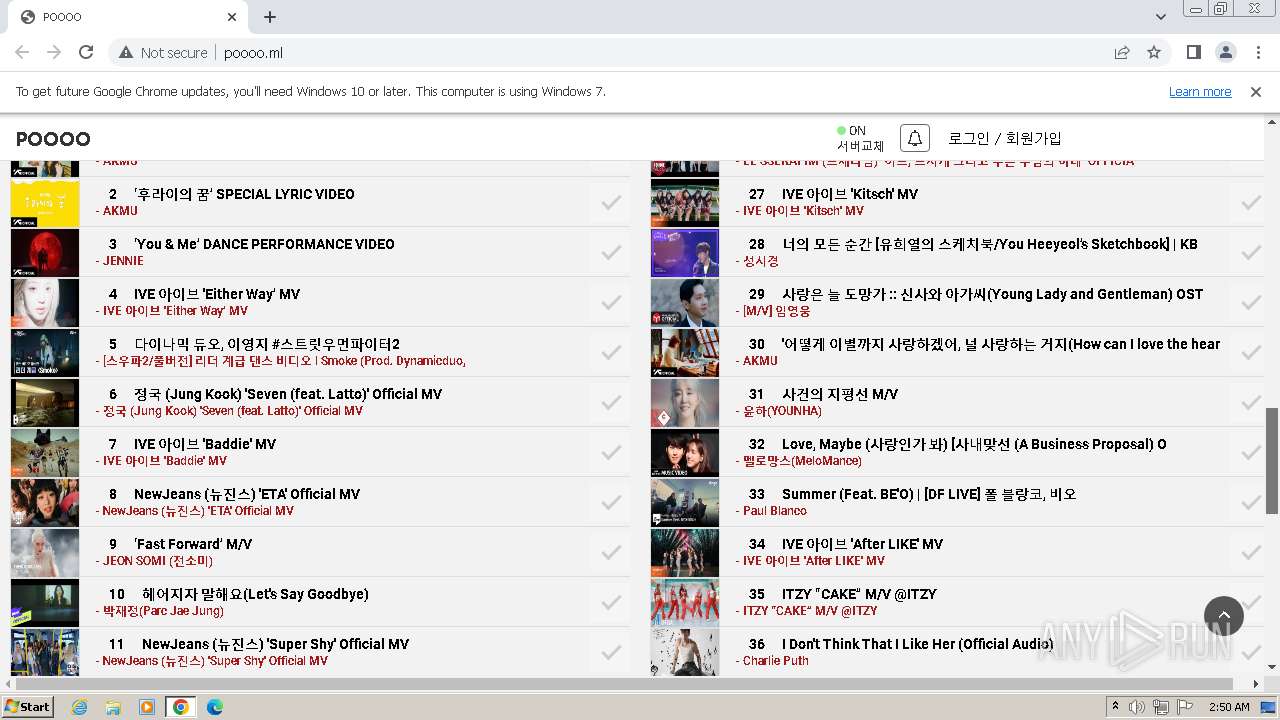This screenshot has height=720, width=1280.
Task: Select 'Fast Forward' M/V title
Action: click(x=193, y=544)
